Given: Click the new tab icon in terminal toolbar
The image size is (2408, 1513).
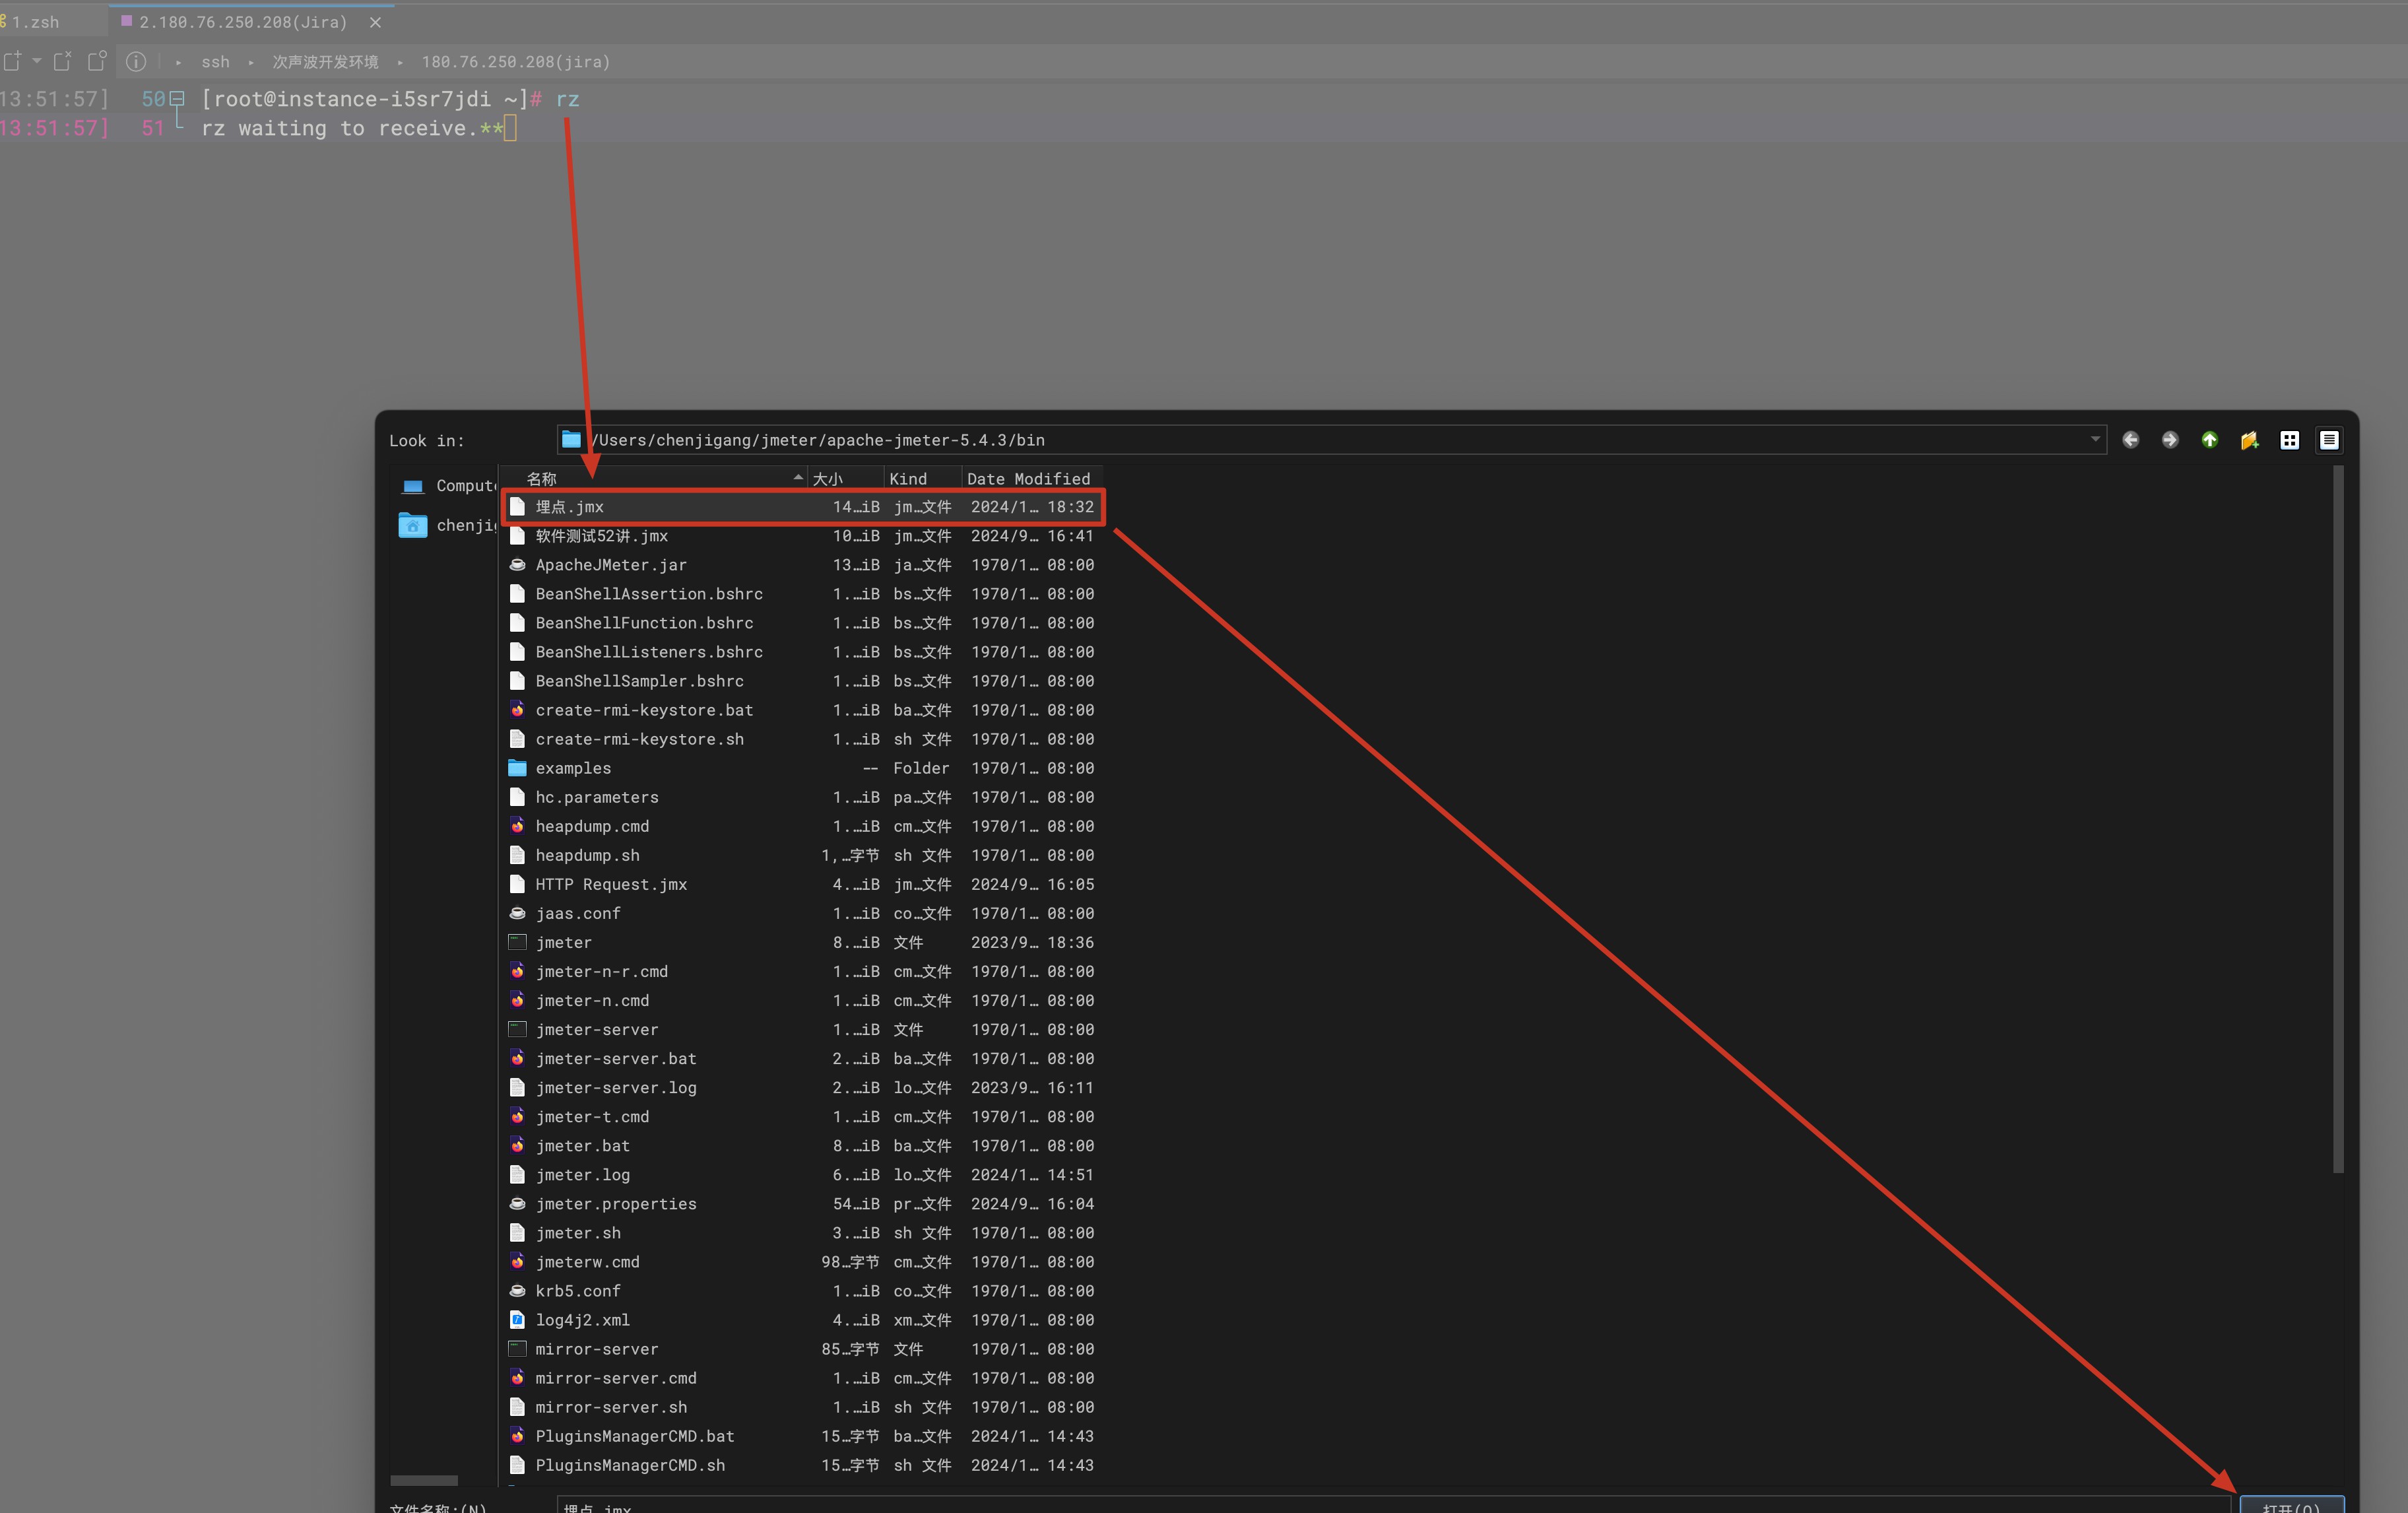Looking at the screenshot, I should pos(12,61).
